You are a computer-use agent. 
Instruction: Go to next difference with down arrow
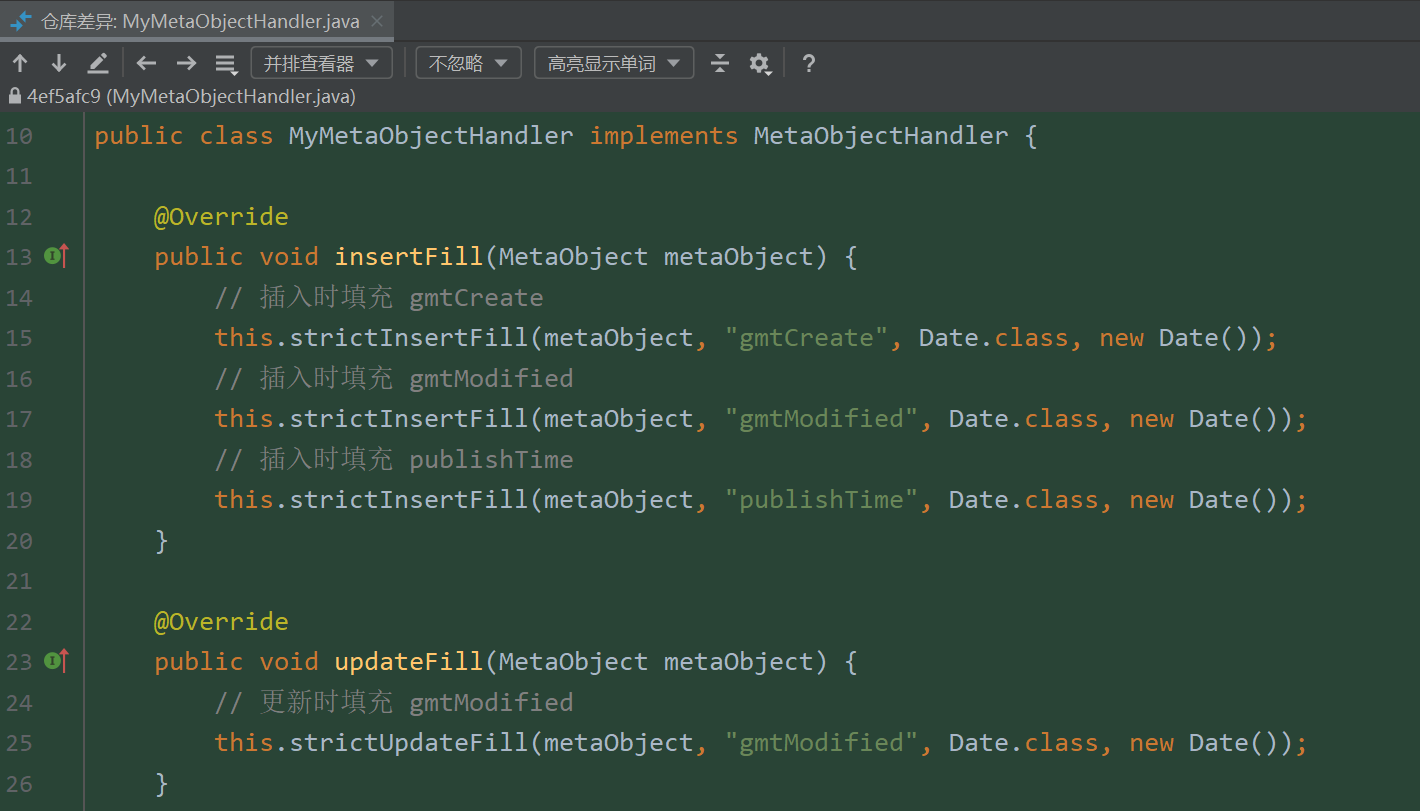pyautogui.click(x=59, y=64)
